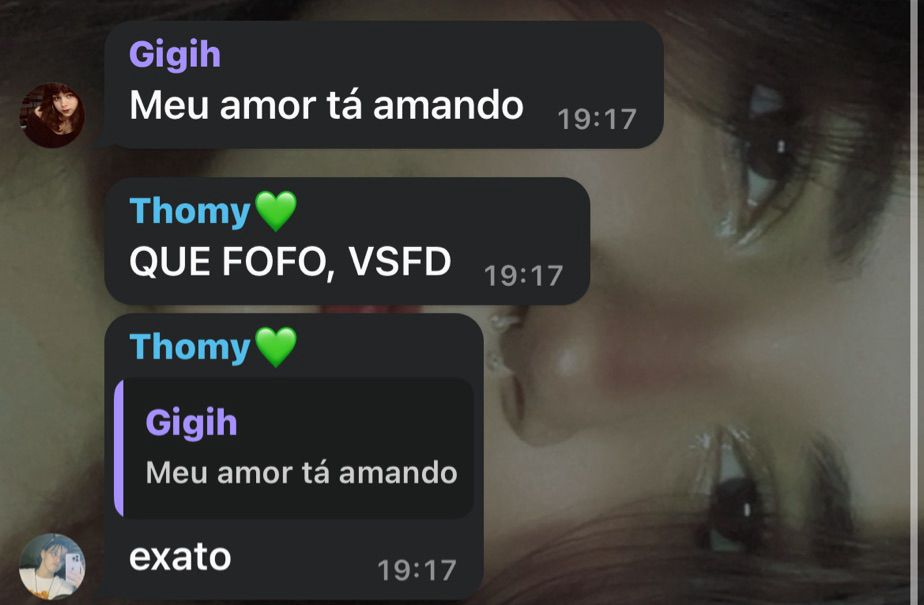Tap the Gigih name inside the quoted reply
924x605 pixels.
[191, 423]
